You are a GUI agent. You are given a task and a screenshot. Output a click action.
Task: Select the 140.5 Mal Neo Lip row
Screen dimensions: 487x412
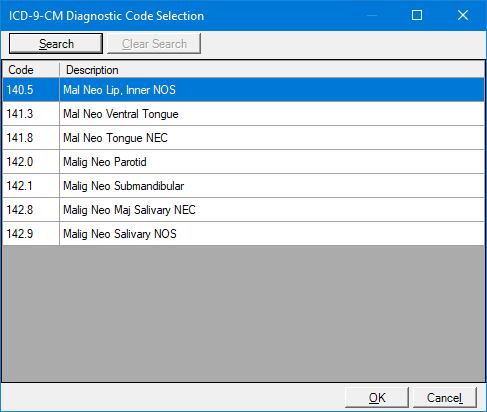click(243, 90)
